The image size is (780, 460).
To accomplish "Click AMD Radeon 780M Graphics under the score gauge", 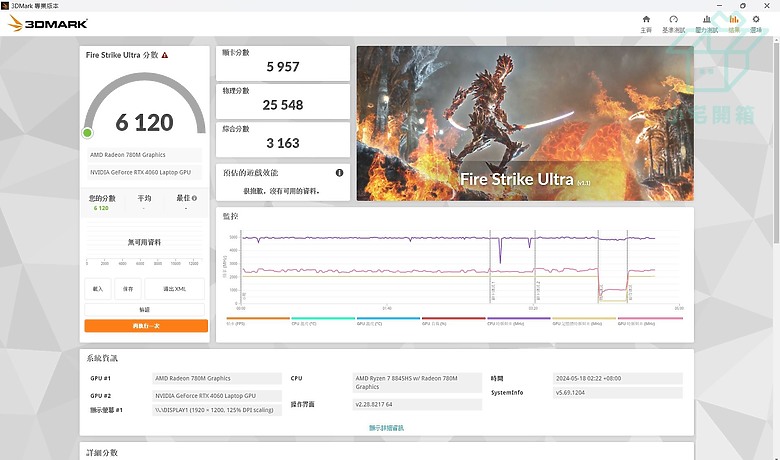I will coord(144,155).
